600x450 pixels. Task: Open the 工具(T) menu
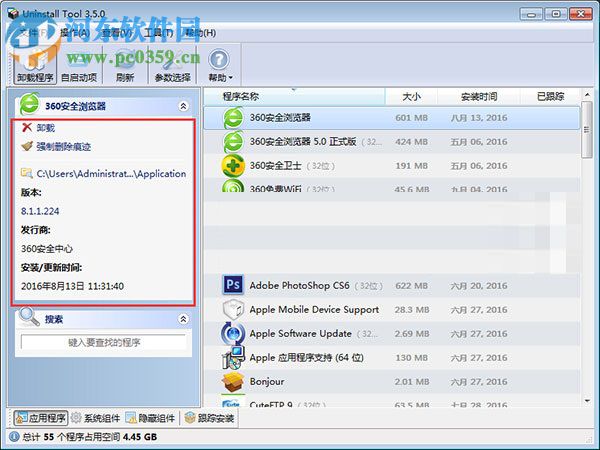(x=158, y=33)
